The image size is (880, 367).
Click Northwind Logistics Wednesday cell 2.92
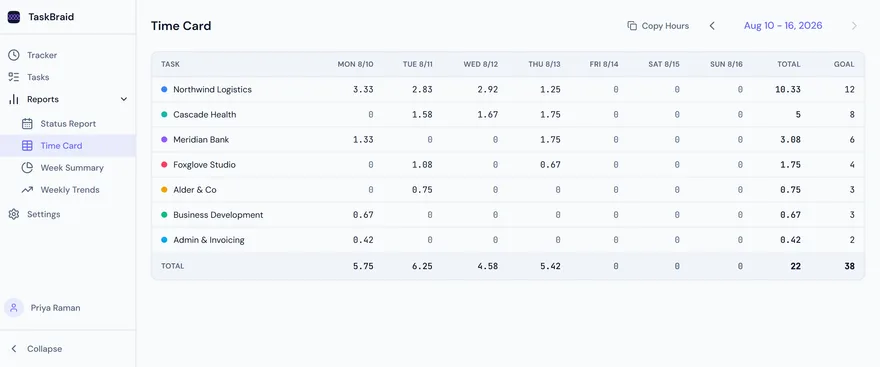tap(488, 89)
